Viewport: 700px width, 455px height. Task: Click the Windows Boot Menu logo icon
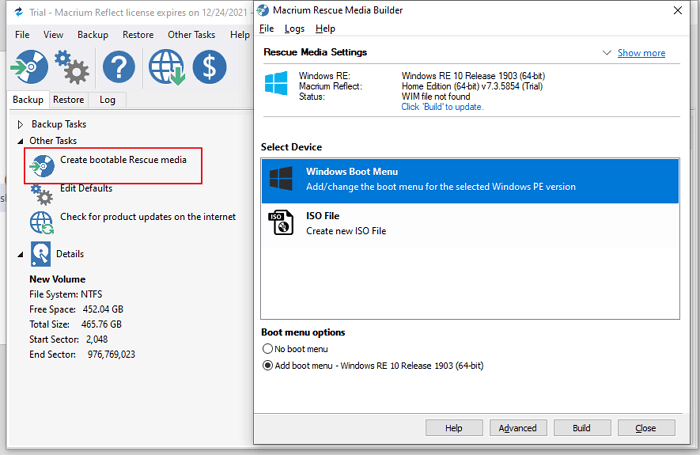[x=281, y=179]
